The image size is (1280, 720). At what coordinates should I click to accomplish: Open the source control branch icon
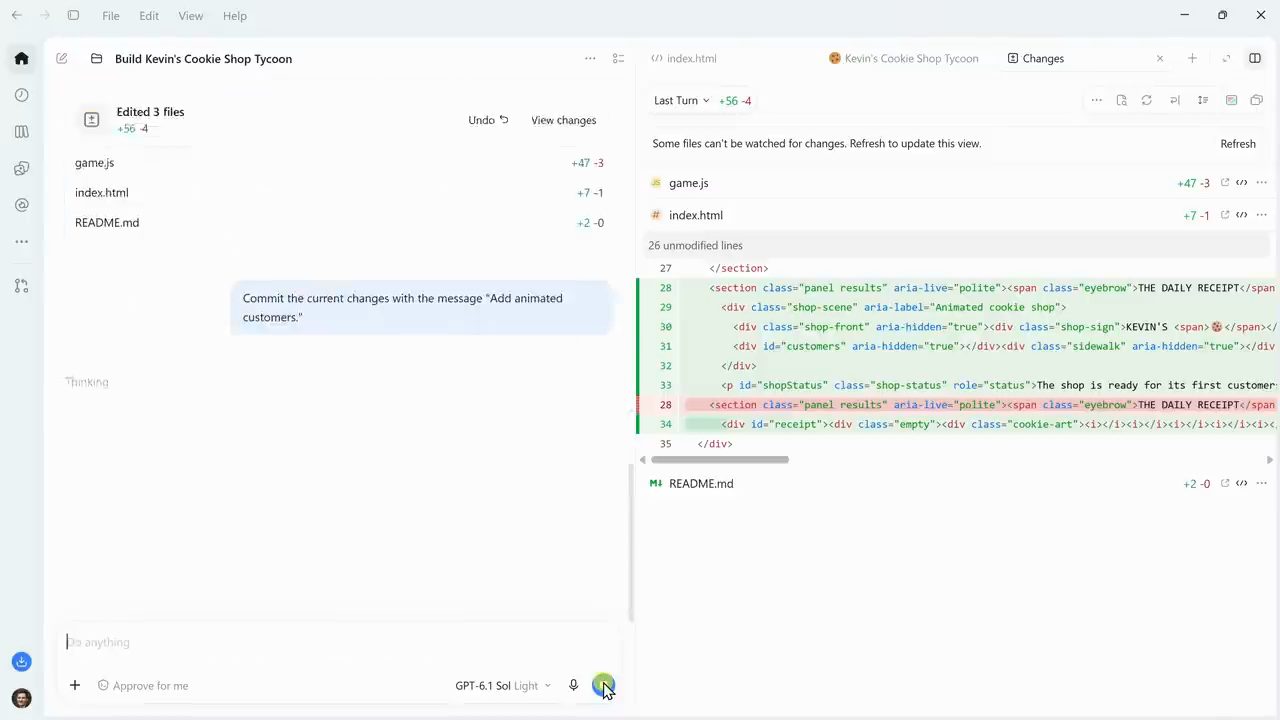(21, 286)
